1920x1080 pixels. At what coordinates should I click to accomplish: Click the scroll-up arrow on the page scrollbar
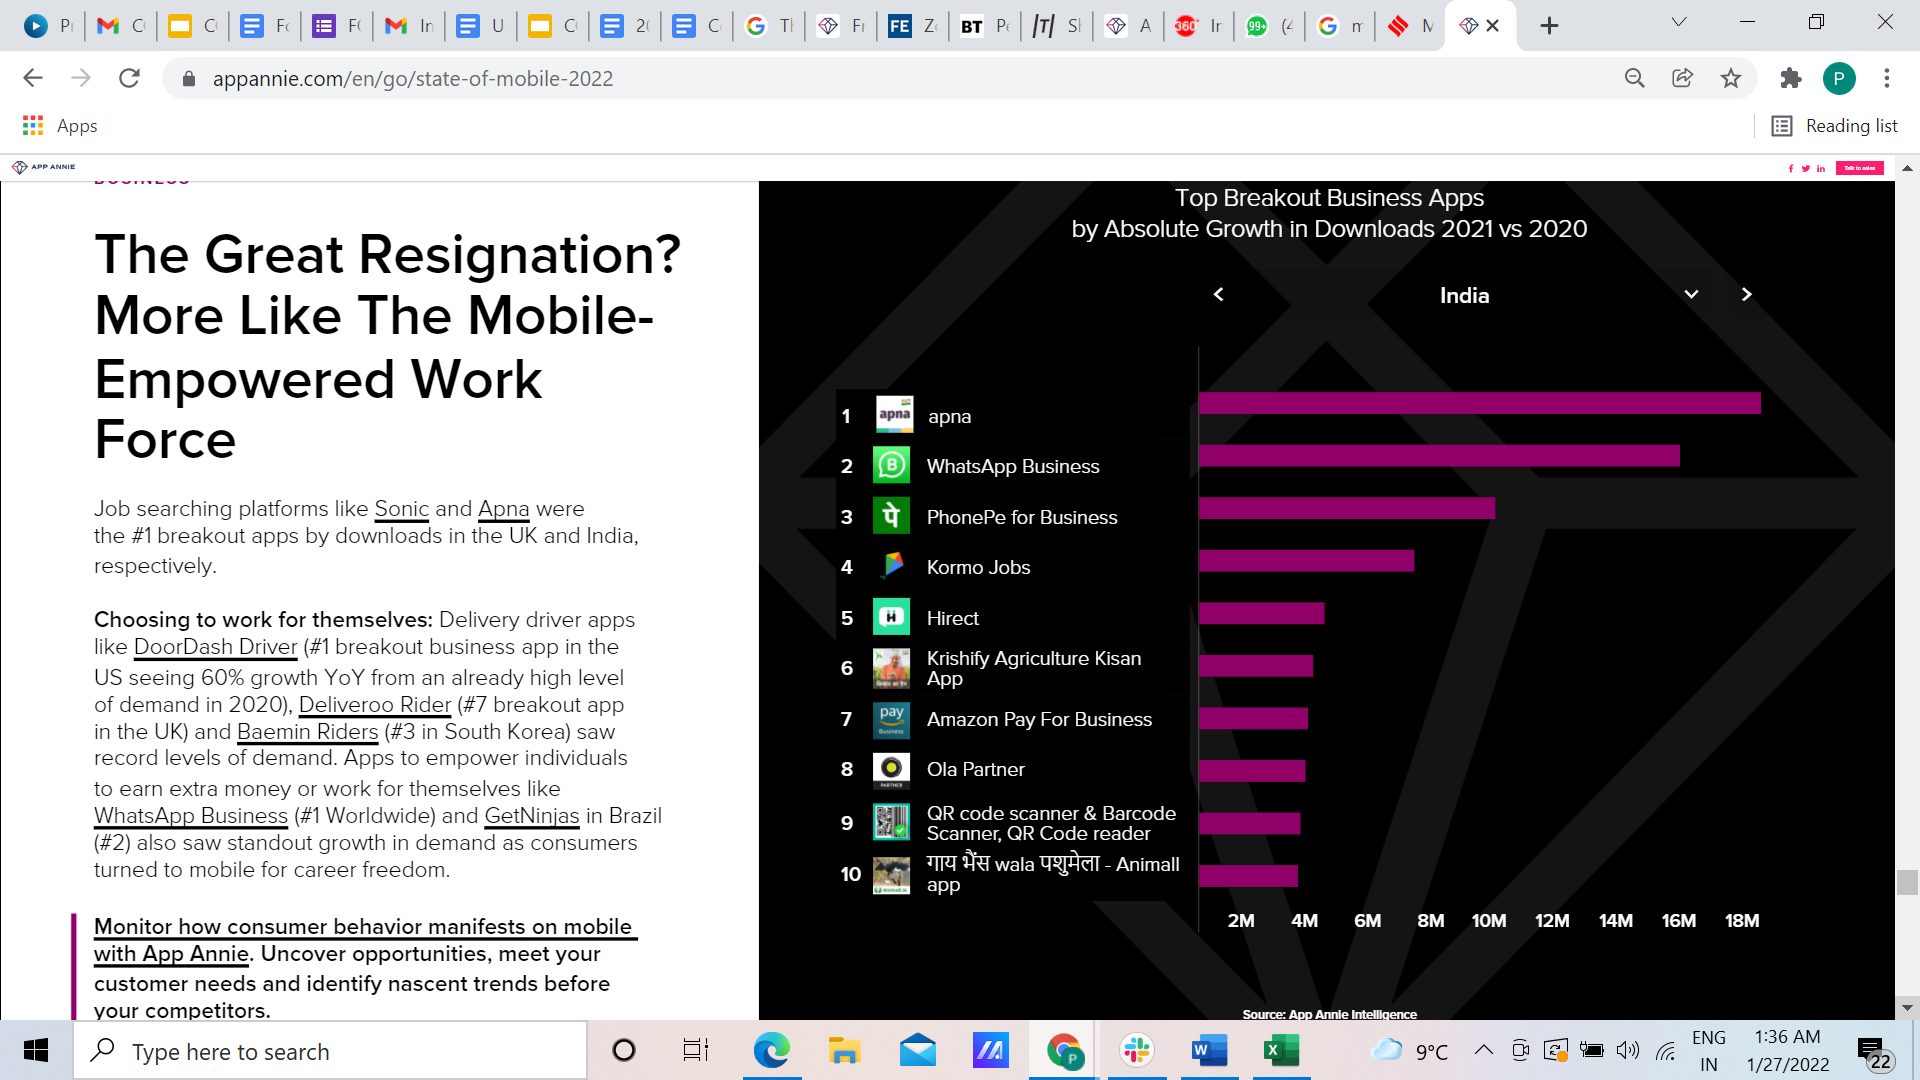tap(1908, 167)
